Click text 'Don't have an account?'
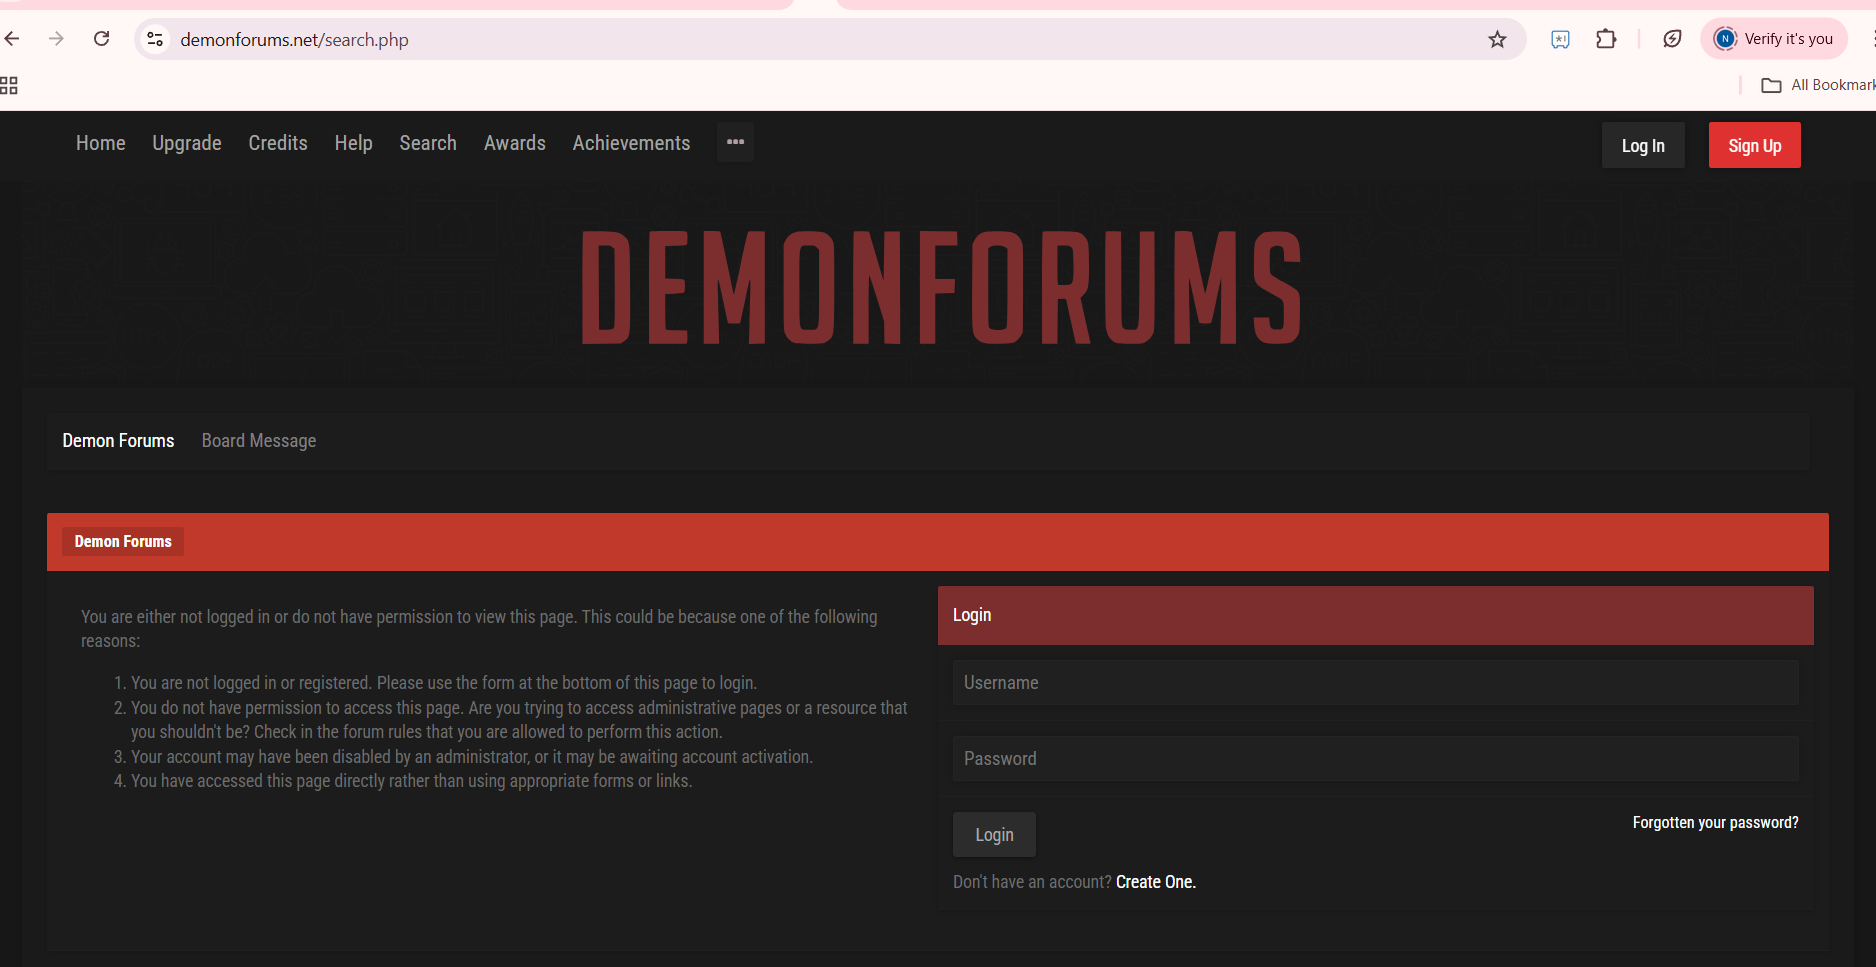Screen dimensions: 1876x967 point(1032,882)
